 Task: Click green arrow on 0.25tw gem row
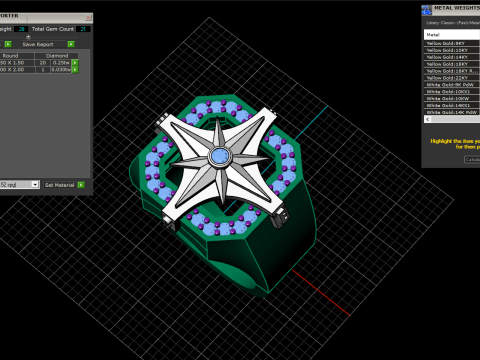point(75,63)
